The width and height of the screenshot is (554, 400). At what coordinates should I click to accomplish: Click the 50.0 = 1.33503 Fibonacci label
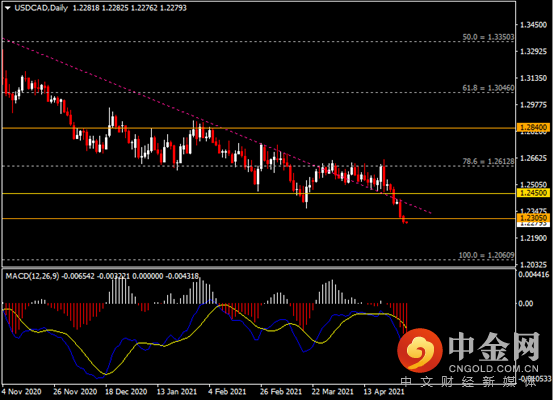pyautogui.click(x=488, y=37)
